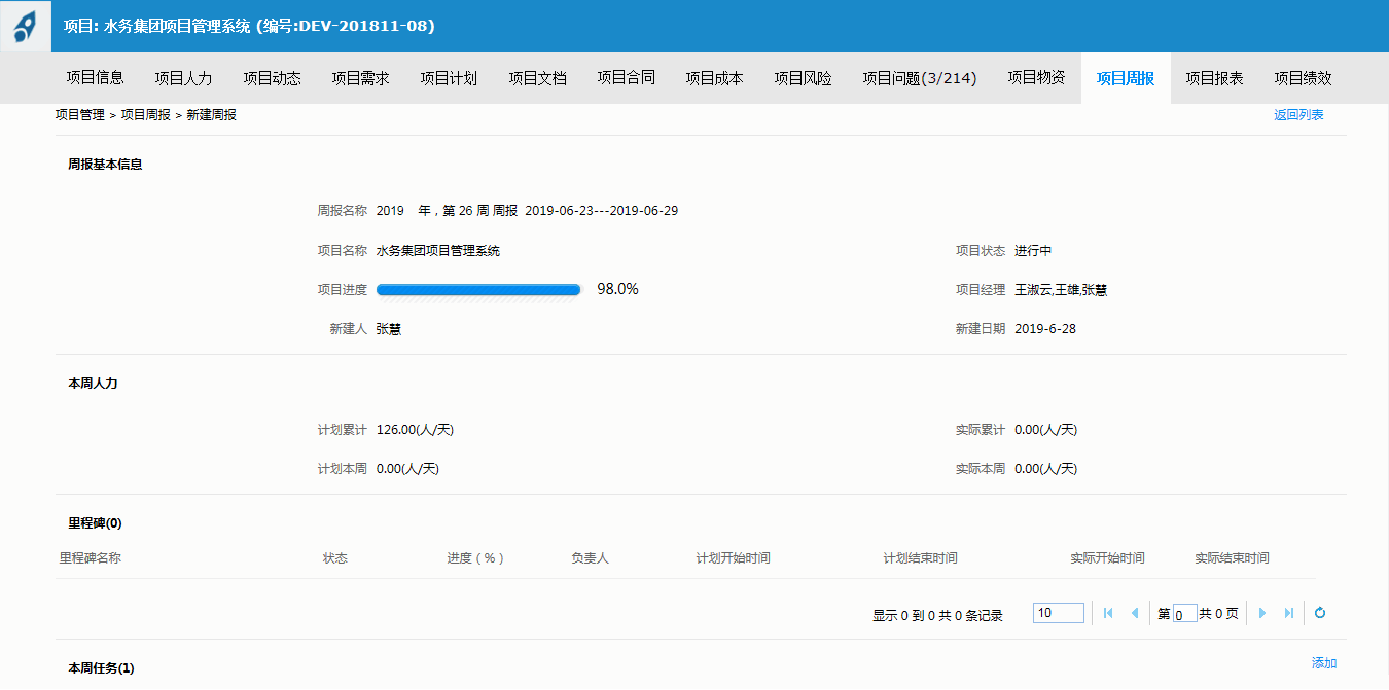
Task: Click 添加 link for 本周任务
Action: pos(1324,663)
